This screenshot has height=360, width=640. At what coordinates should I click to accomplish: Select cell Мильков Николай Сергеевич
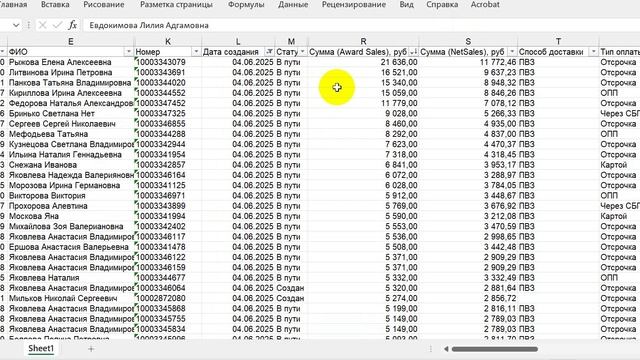71,298
